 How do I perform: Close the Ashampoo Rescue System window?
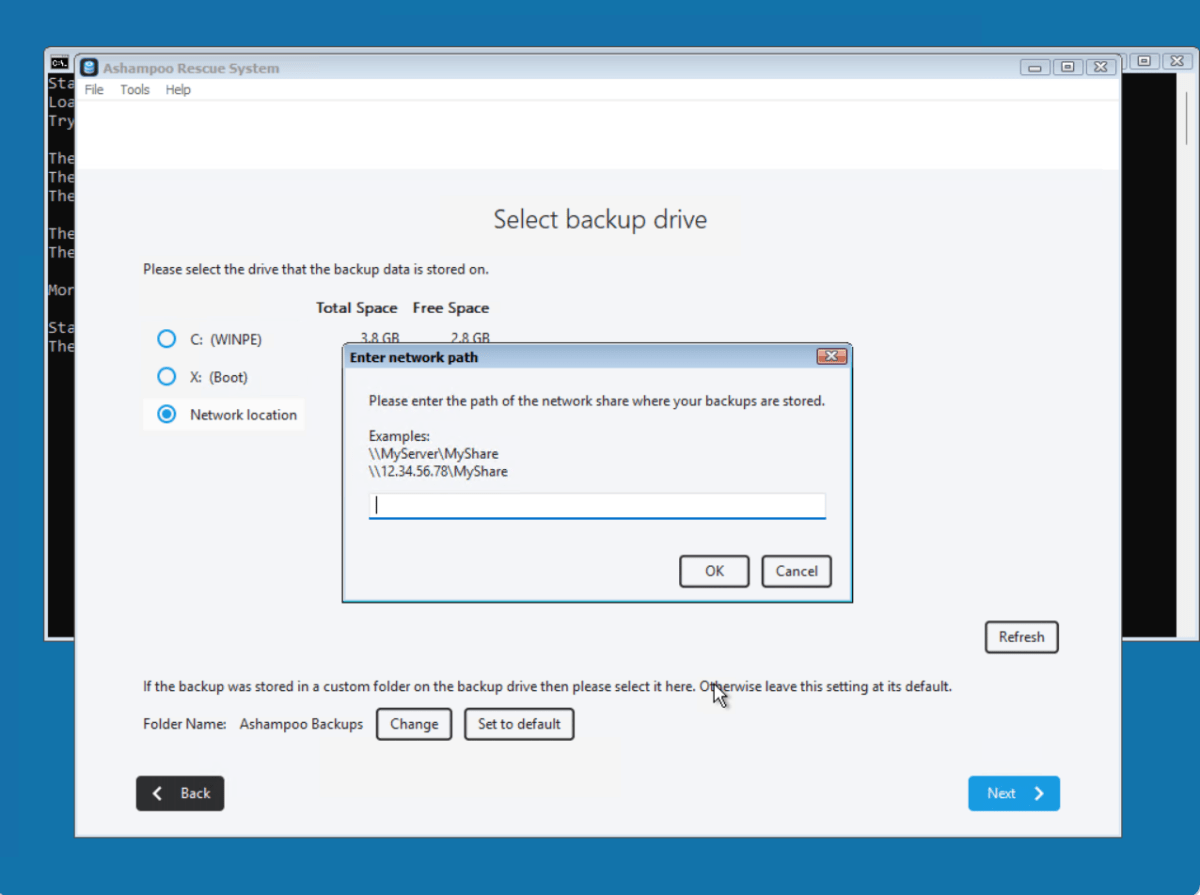coord(1100,67)
